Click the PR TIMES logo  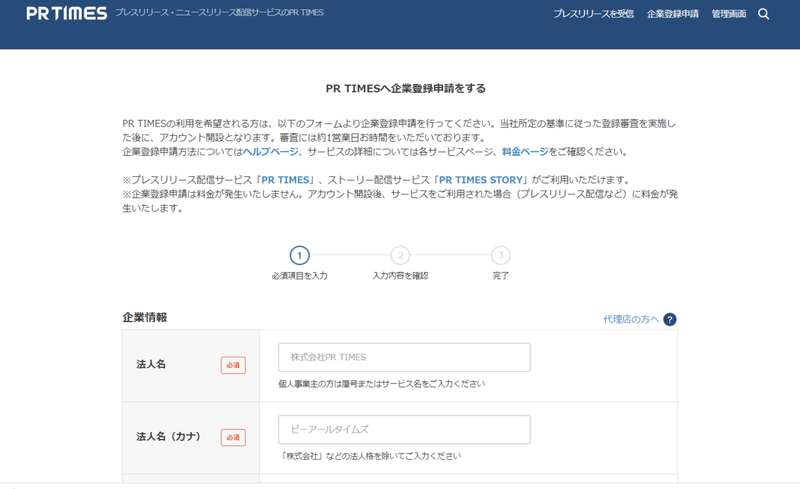point(67,13)
